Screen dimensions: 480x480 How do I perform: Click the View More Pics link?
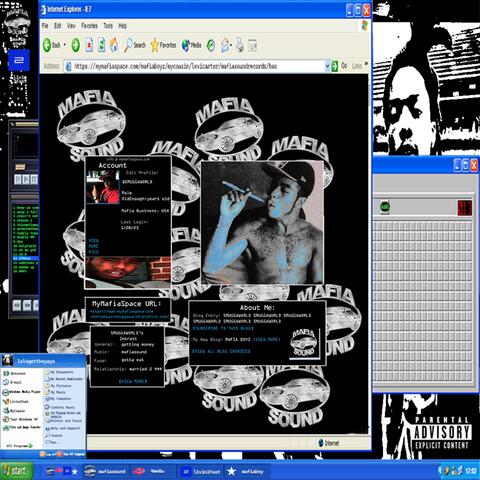tap(93, 246)
